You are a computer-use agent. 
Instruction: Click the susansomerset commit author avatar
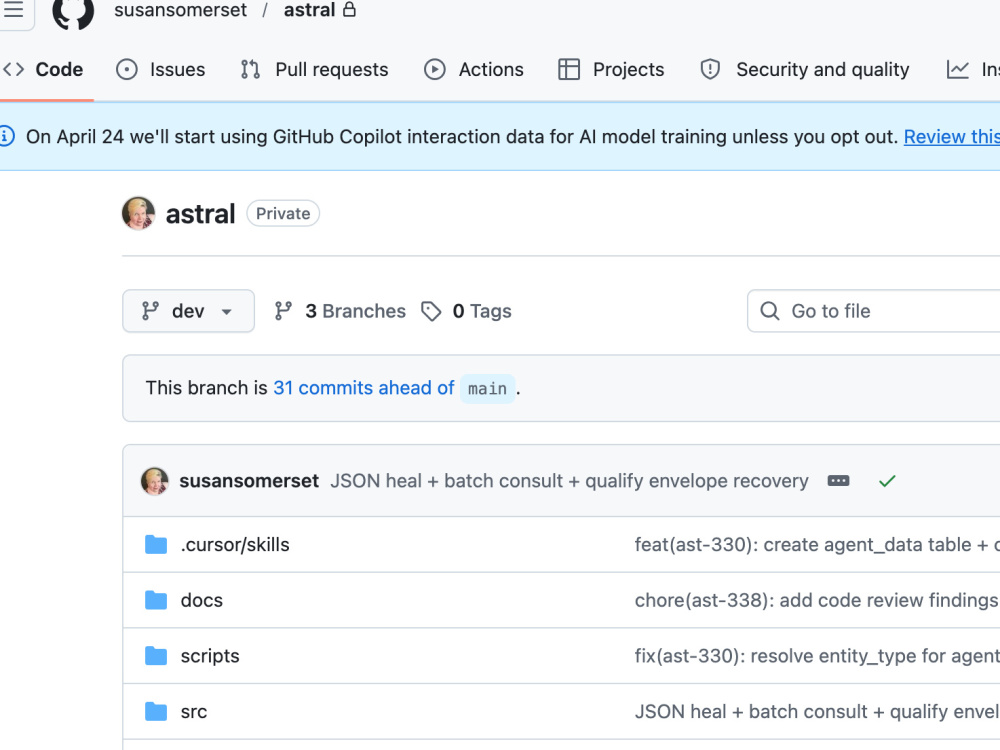point(155,481)
